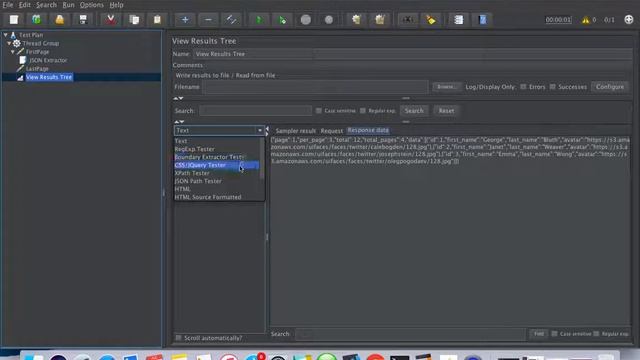Switch to the Request tab
The width and height of the screenshot is (640, 360).
pos(331,131)
